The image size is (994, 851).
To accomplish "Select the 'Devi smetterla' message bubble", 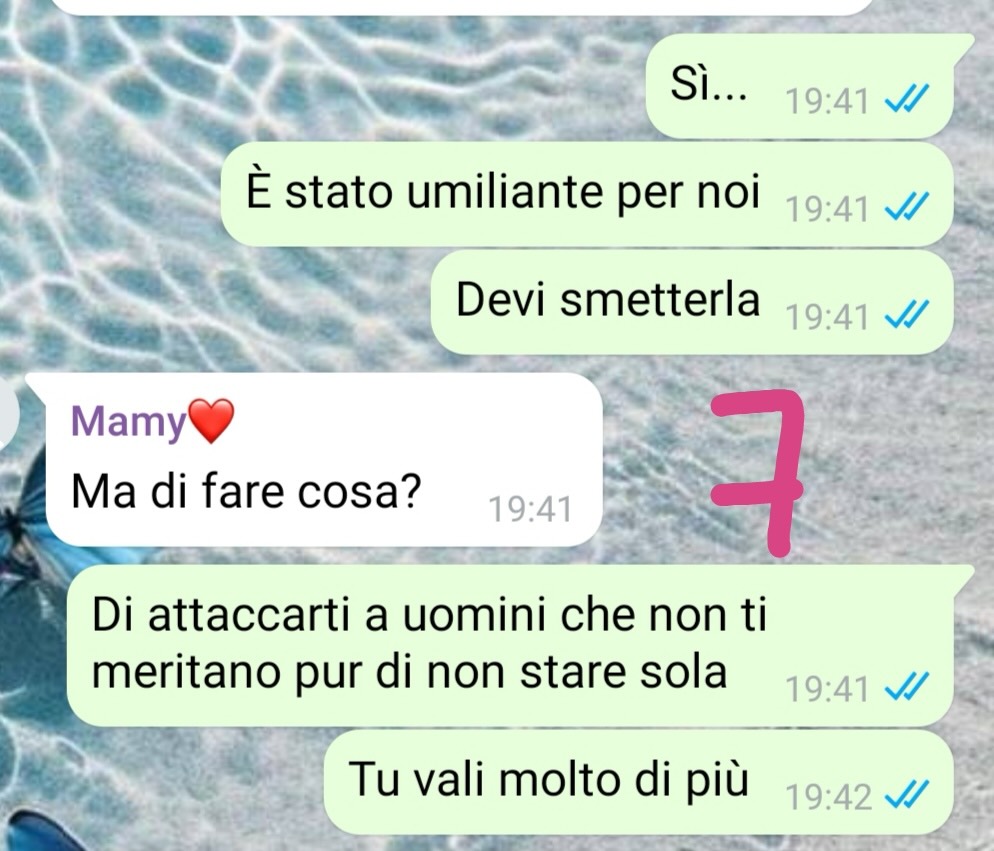I will pos(692,302).
